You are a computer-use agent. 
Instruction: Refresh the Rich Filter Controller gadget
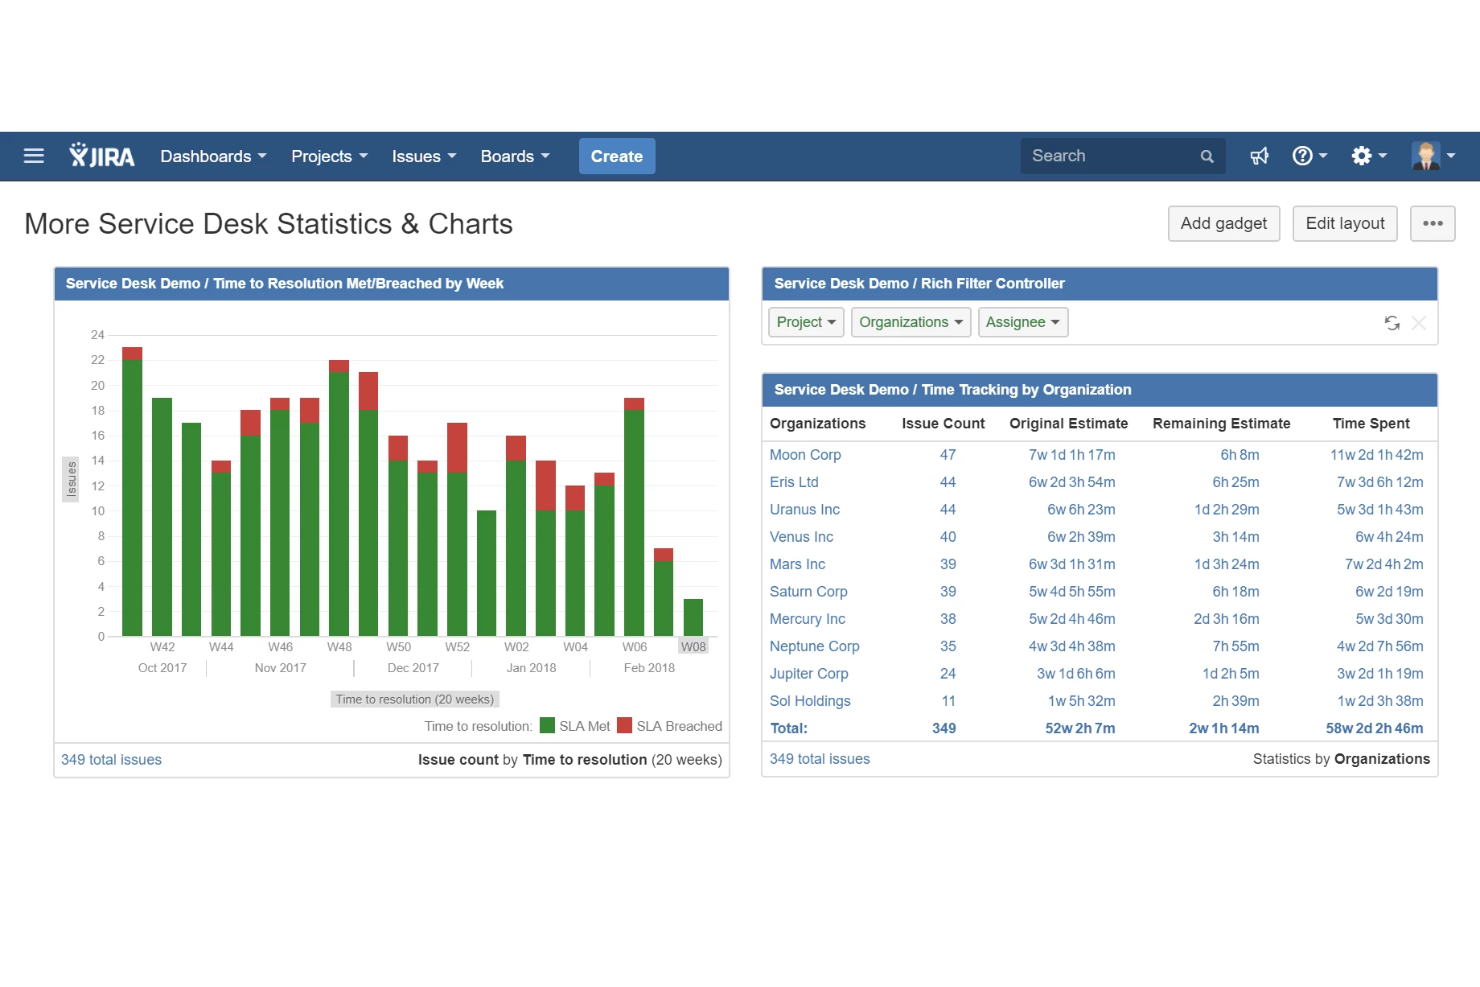1392,322
